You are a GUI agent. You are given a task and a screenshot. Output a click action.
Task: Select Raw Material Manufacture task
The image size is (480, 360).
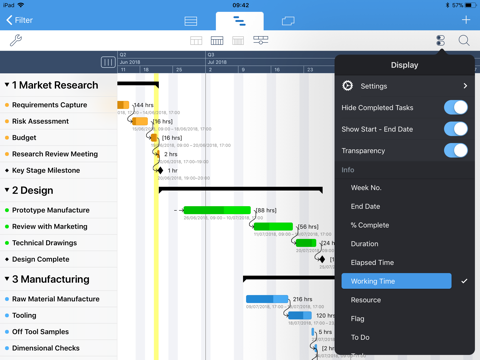point(59,299)
